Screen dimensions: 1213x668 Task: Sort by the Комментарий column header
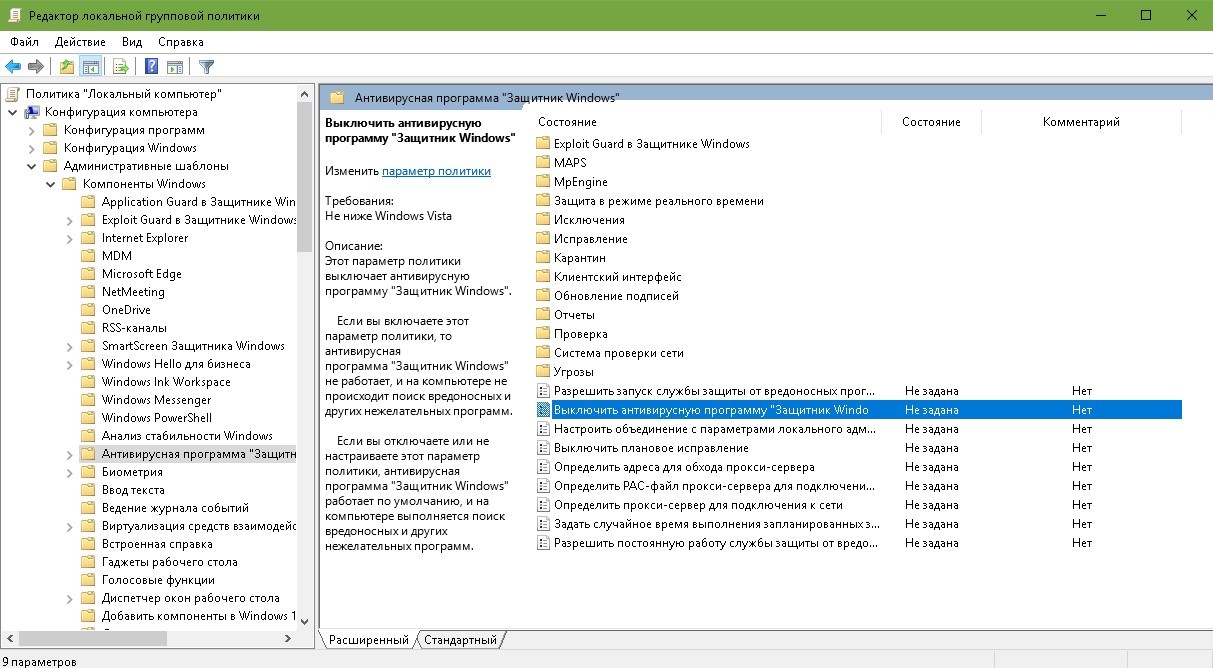click(1081, 122)
